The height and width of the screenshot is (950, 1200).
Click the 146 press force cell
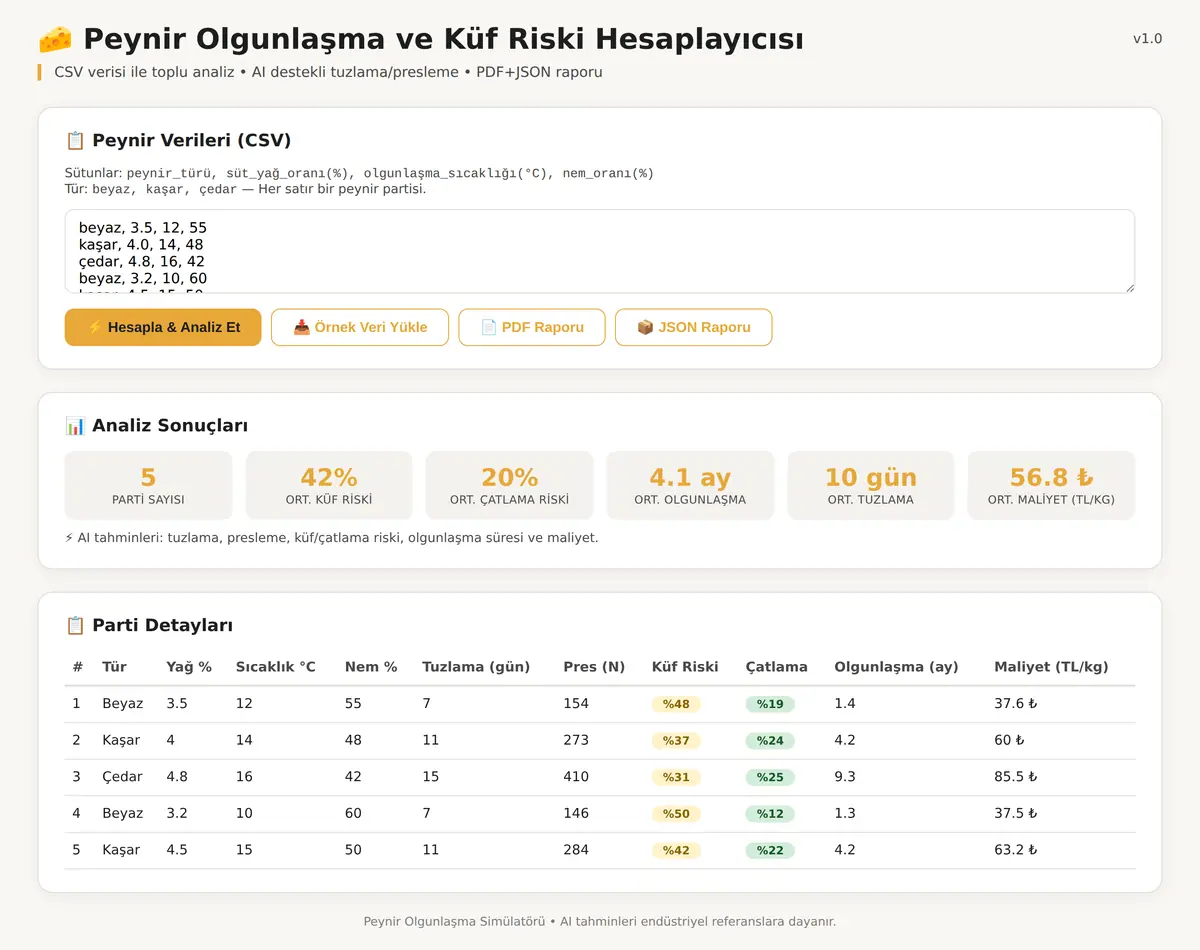[x=576, y=814]
